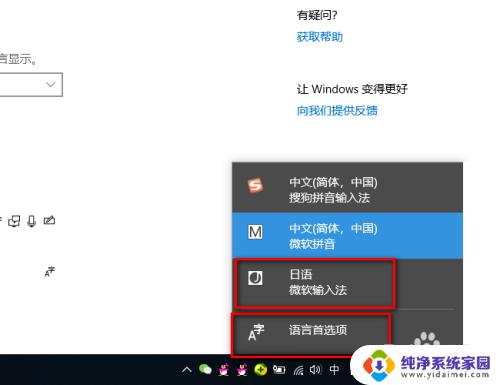Click the battery status tray icon
Screen dimensions: 500x385
tap(279, 369)
